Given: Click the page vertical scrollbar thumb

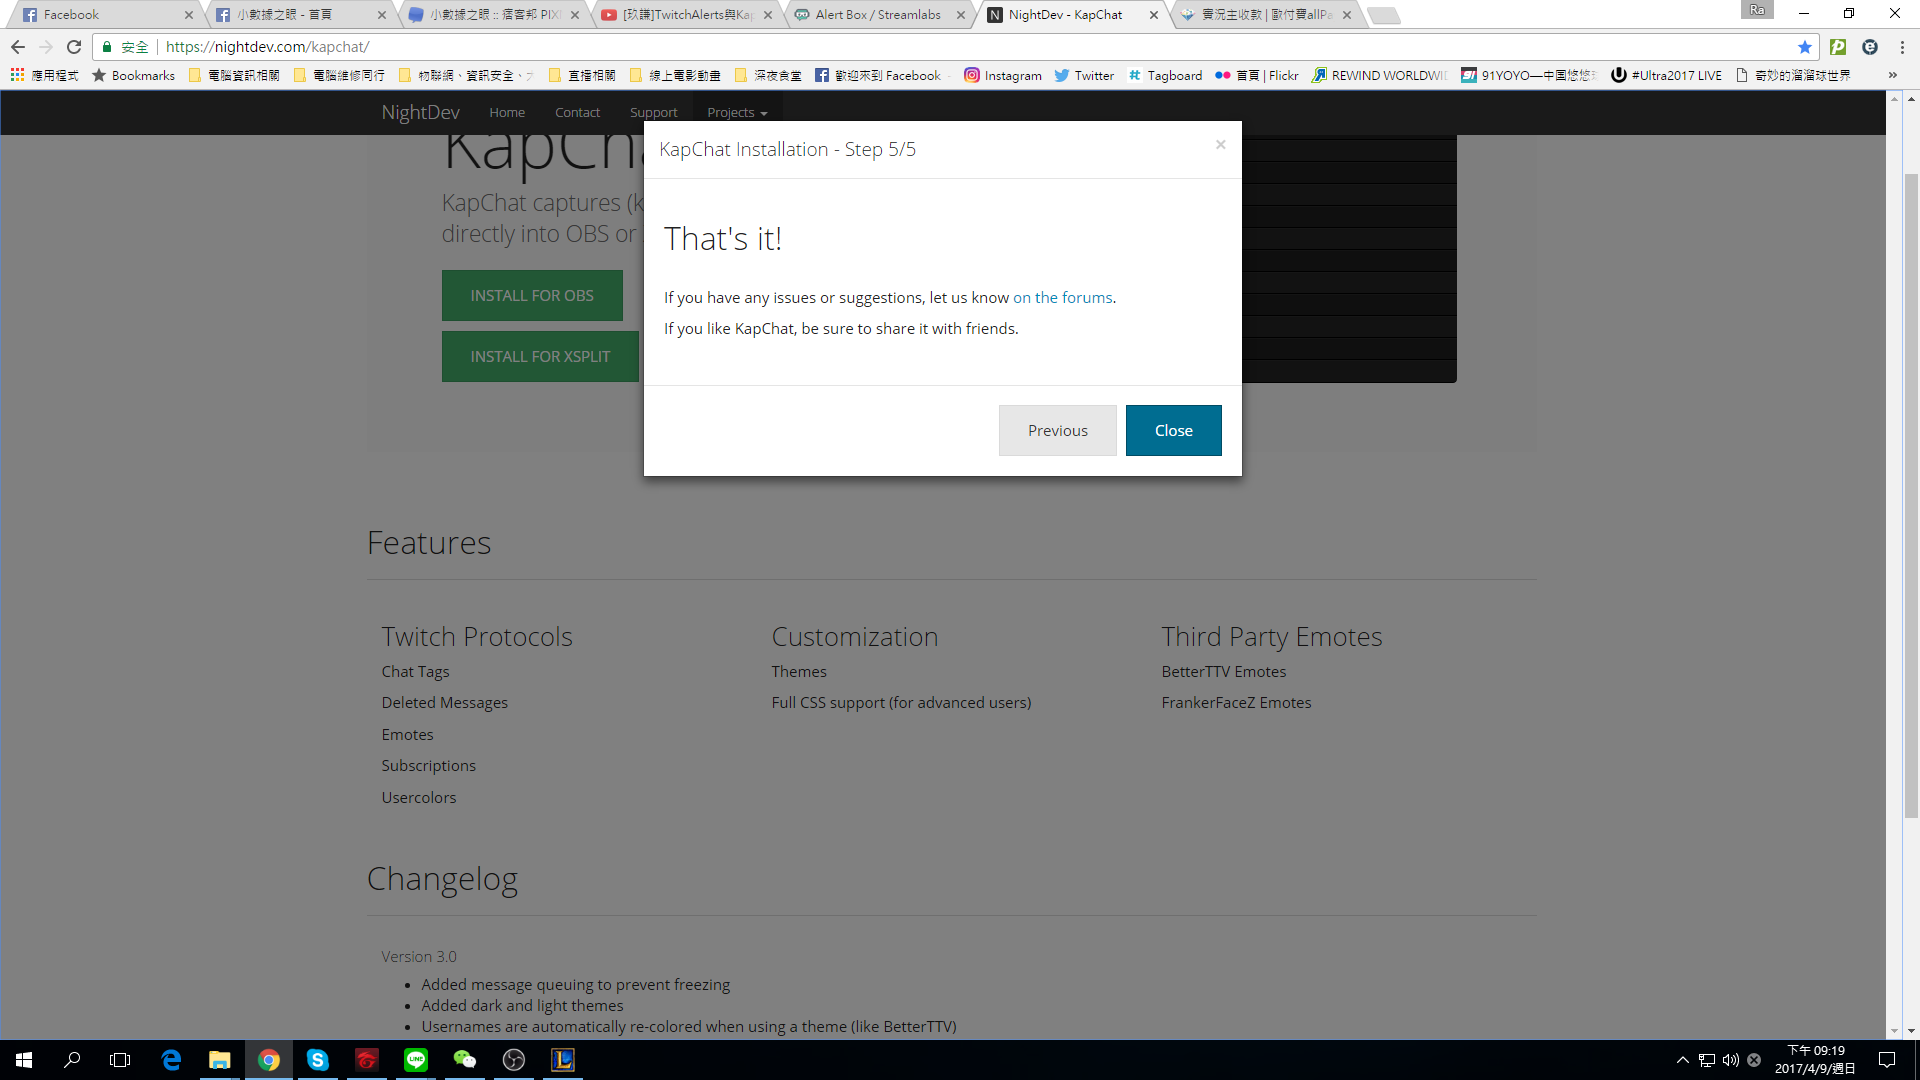Looking at the screenshot, I should point(1911,495).
